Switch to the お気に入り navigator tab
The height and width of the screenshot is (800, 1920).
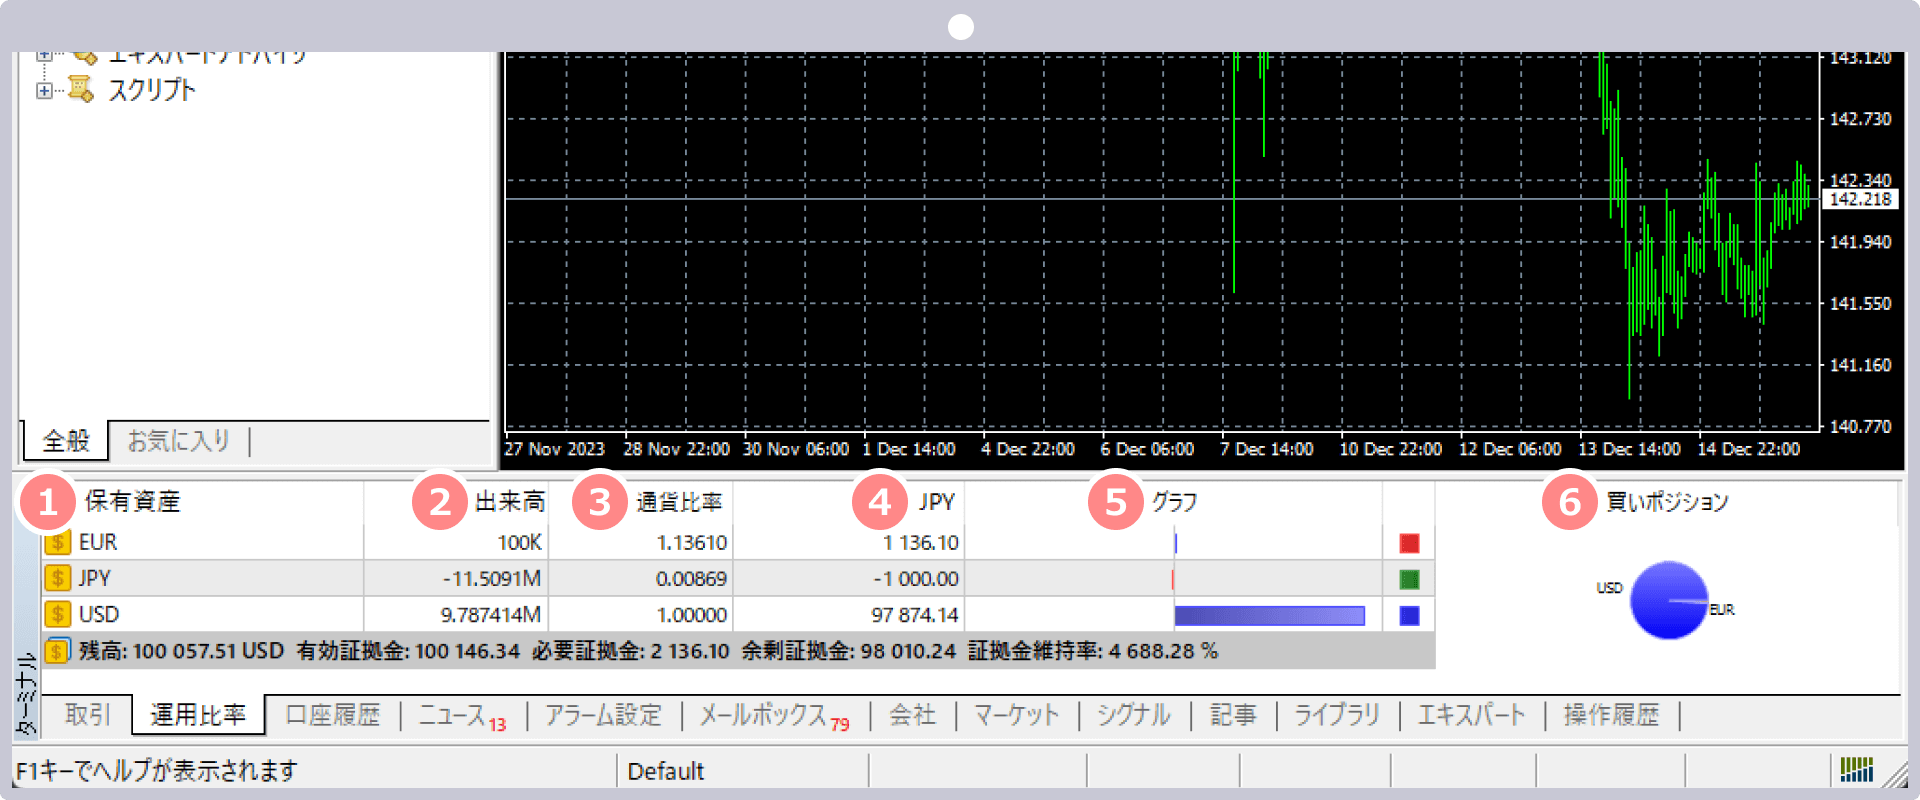pos(179,441)
